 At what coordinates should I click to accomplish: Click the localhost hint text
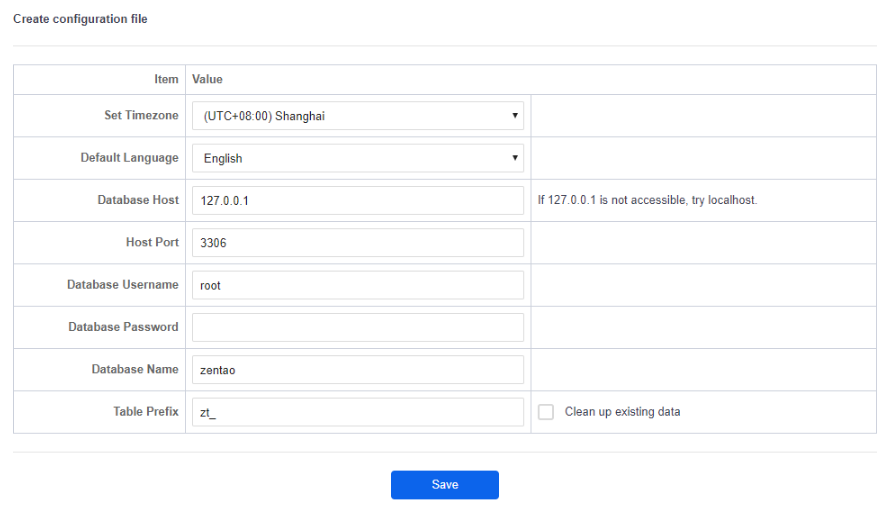(647, 200)
